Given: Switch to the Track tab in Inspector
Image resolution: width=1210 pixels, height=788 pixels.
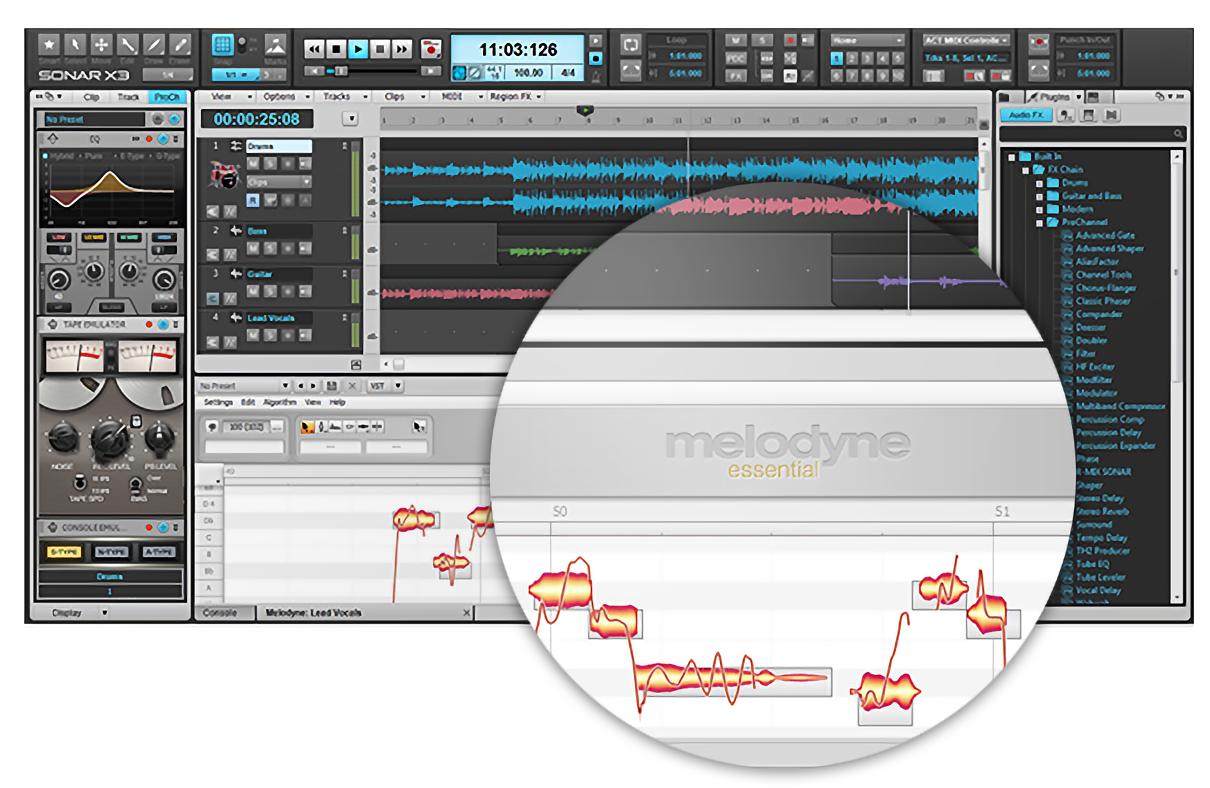Looking at the screenshot, I should [x=128, y=97].
